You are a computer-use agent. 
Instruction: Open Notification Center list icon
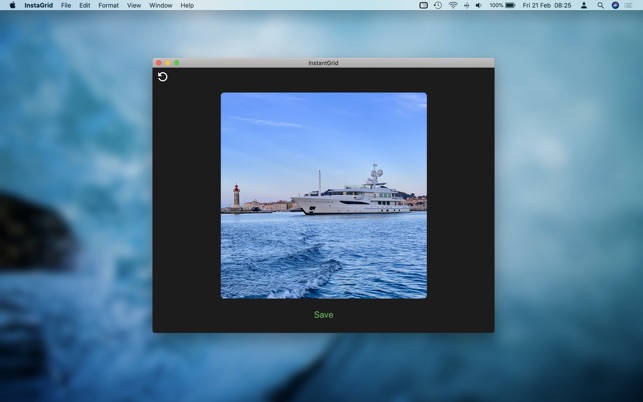(629, 5)
